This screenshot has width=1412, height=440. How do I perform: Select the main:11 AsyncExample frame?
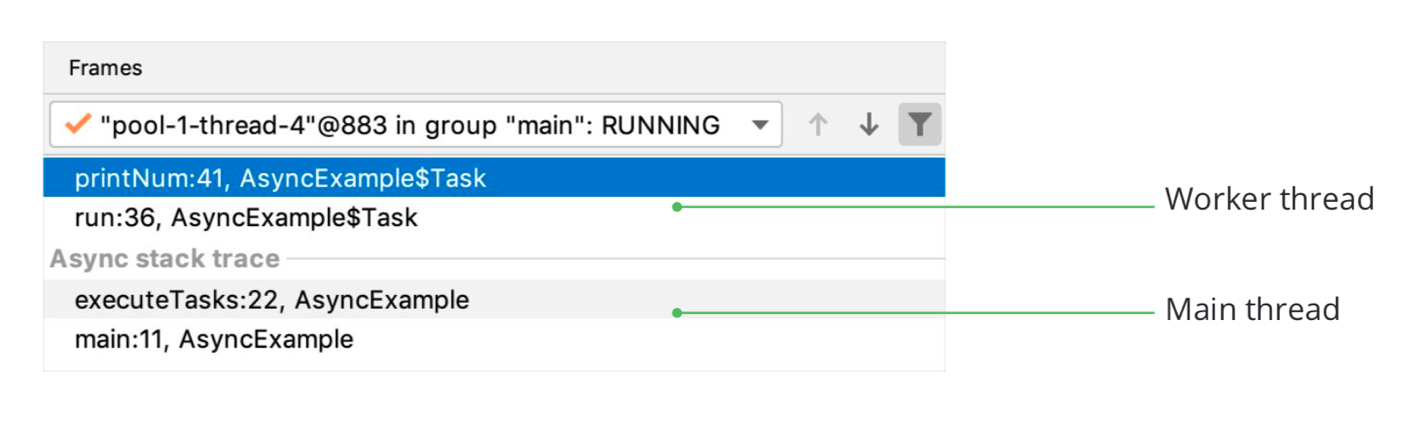pos(214,339)
